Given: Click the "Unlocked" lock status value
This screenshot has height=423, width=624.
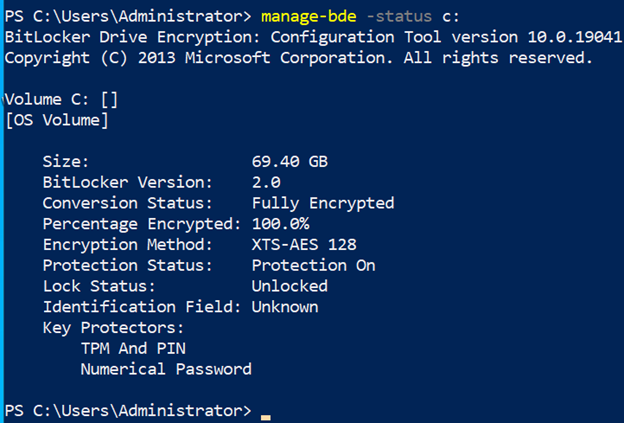Looking at the screenshot, I should point(289,286).
